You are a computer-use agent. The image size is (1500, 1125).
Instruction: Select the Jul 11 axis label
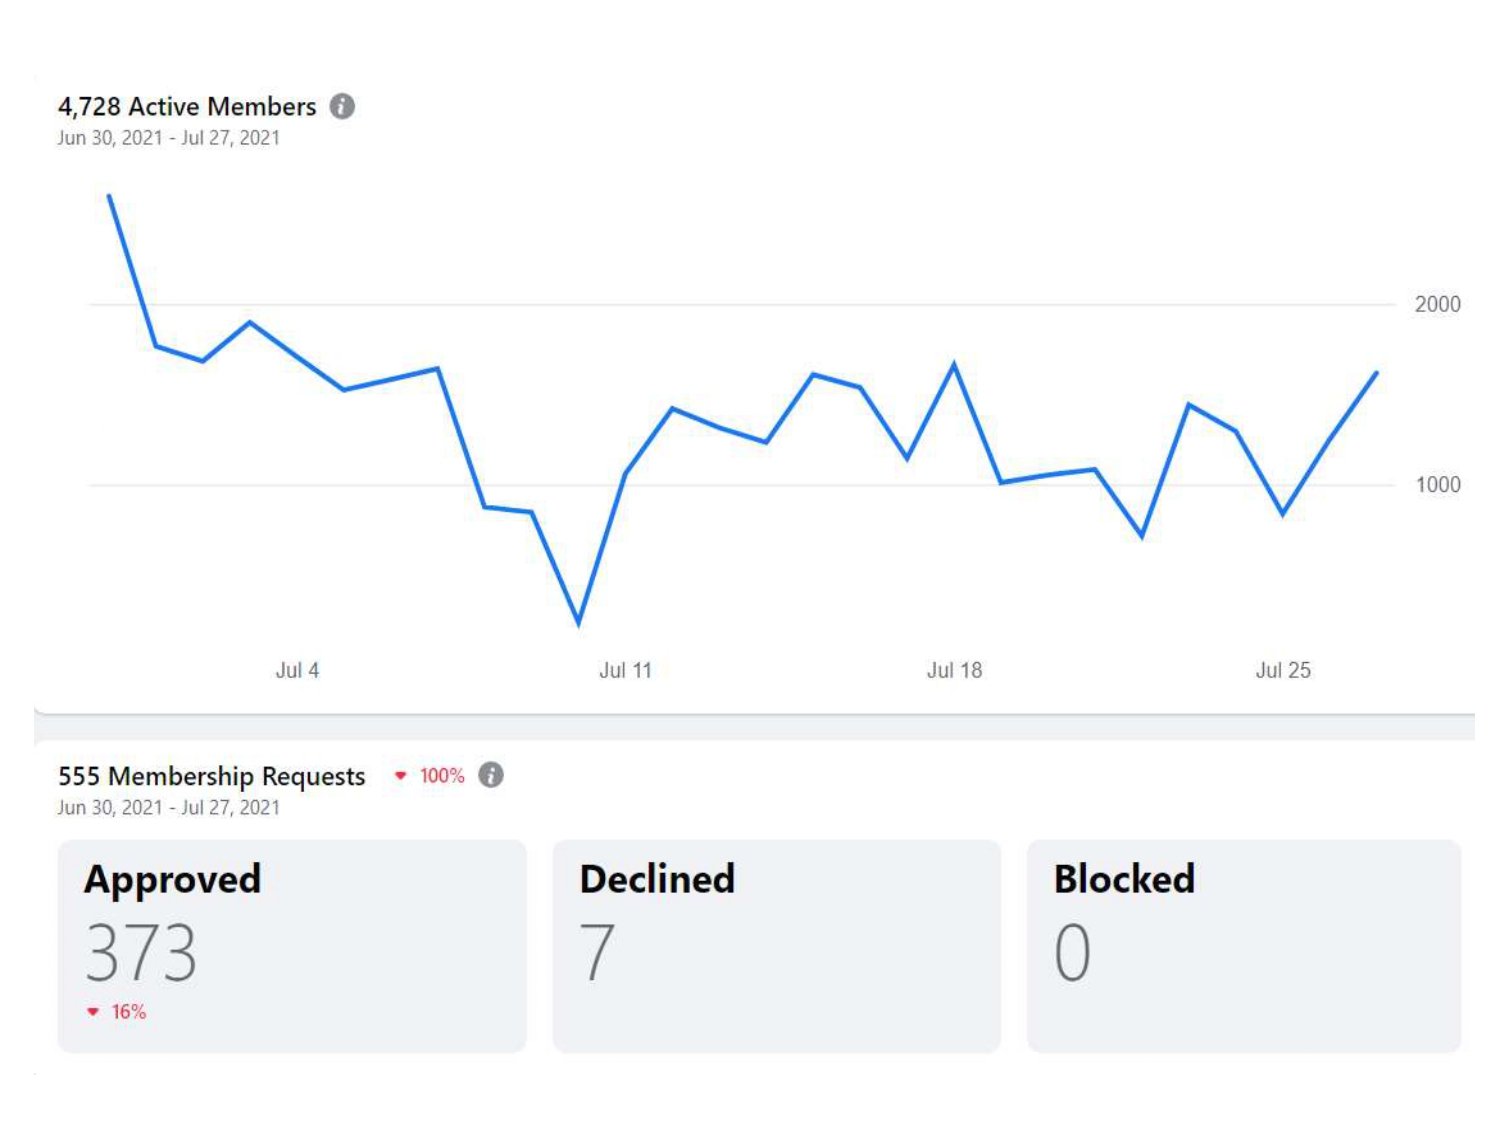pyautogui.click(x=625, y=670)
